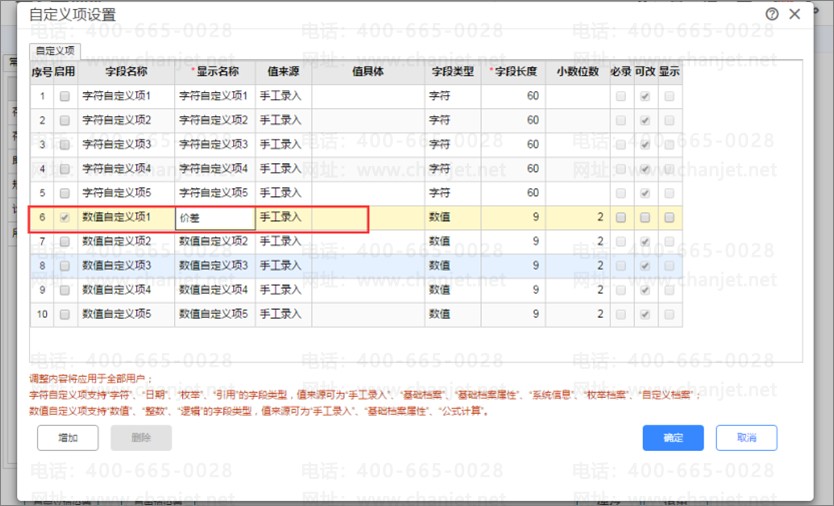Enable 字符自定义项1 via 启用 checkbox

coord(65,96)
